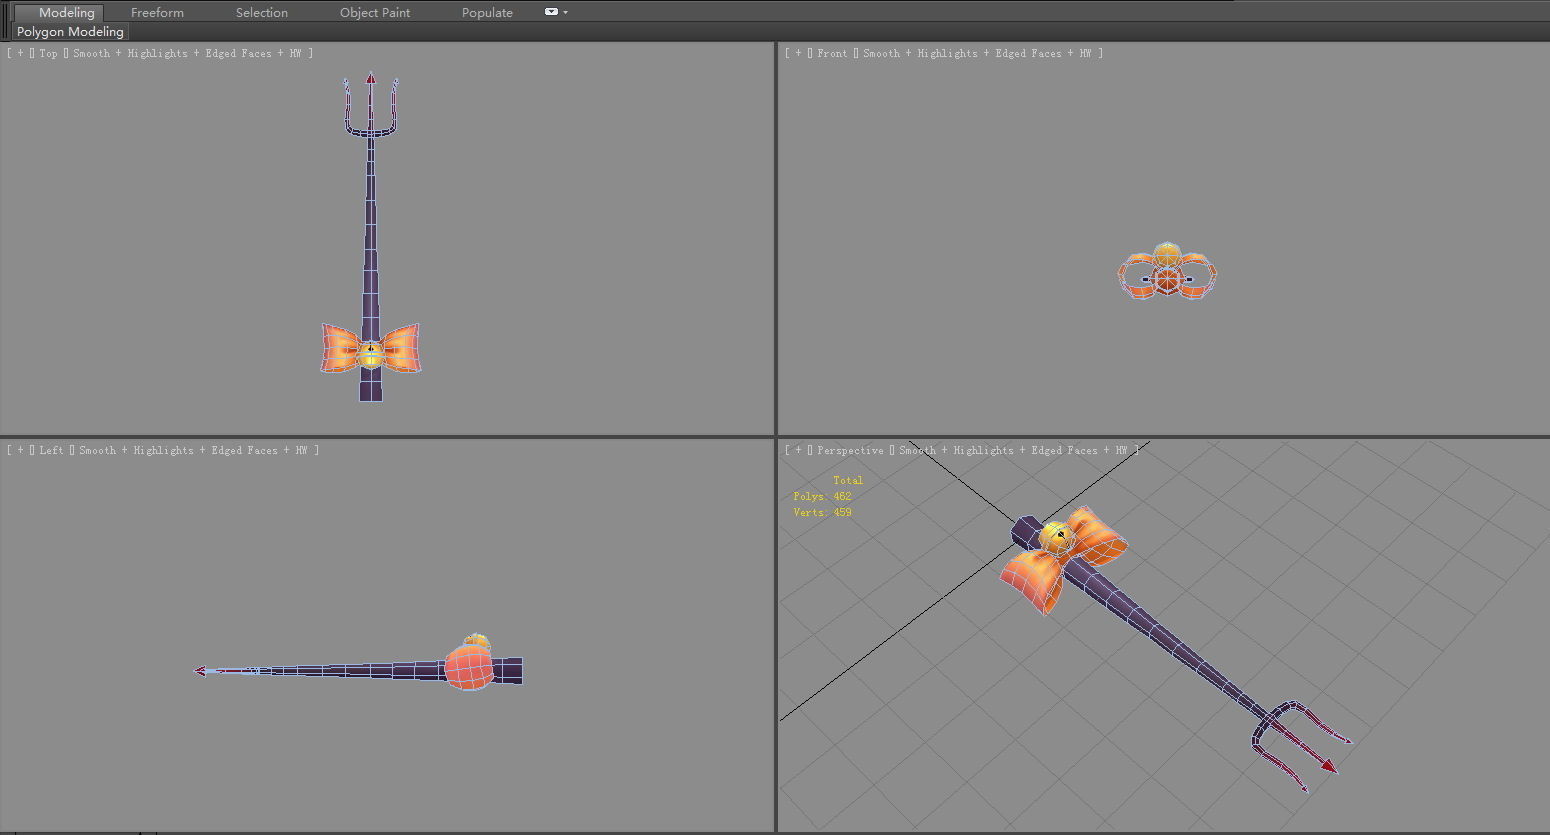Open the Selection ribbon tab

262,13
